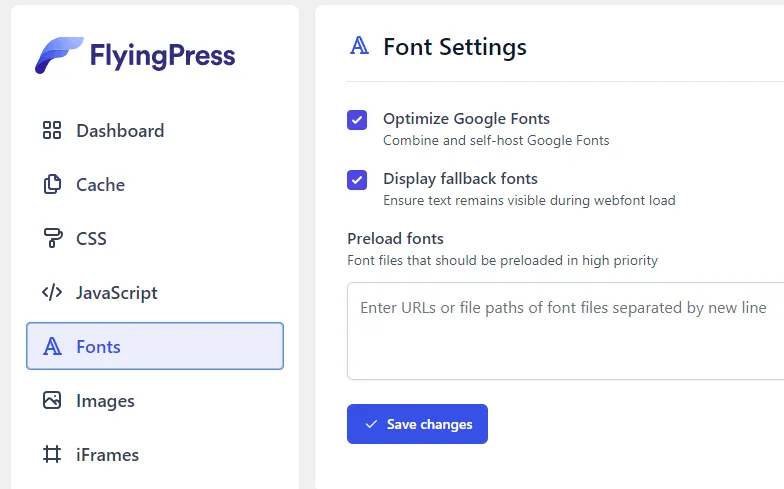Open the Images settings section

coord(105,401)
